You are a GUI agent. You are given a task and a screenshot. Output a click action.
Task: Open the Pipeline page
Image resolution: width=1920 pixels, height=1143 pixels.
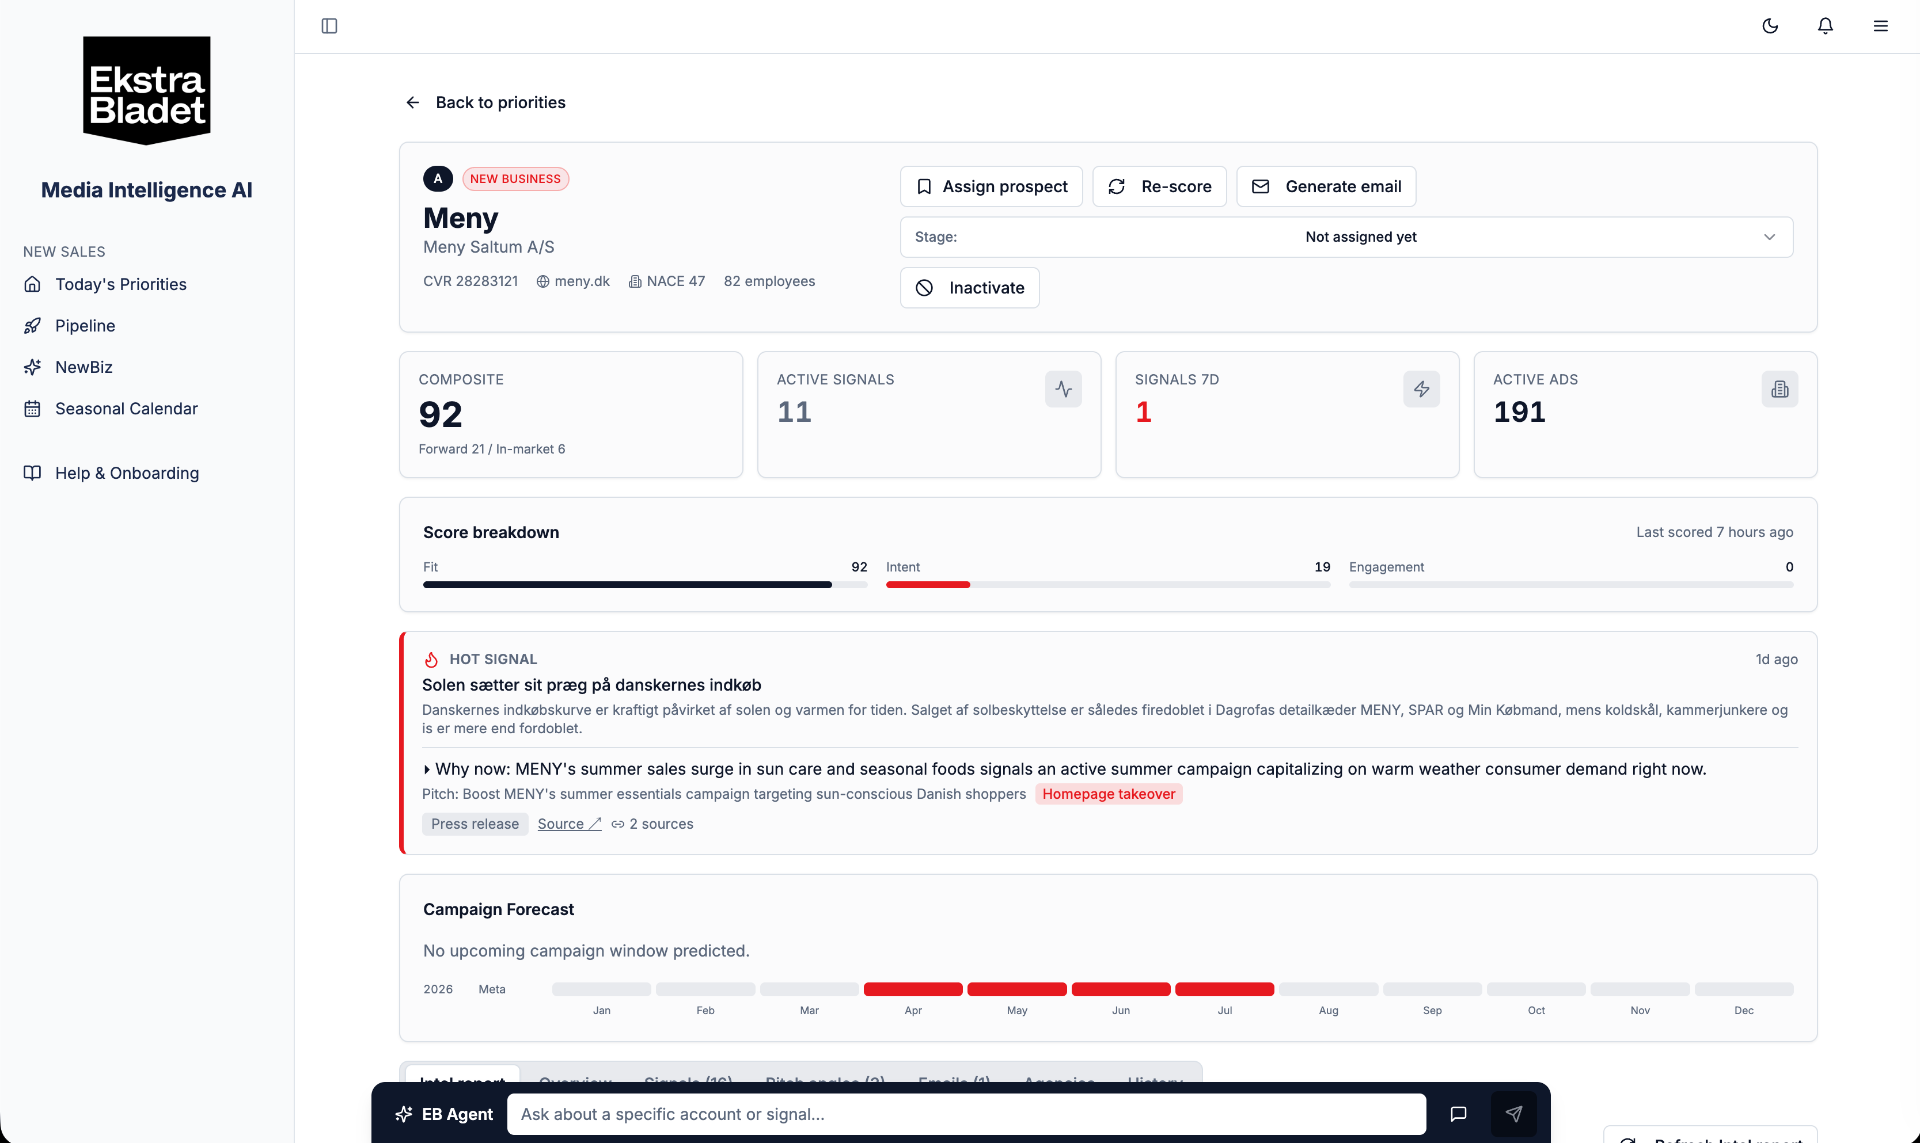pos(85,326)
